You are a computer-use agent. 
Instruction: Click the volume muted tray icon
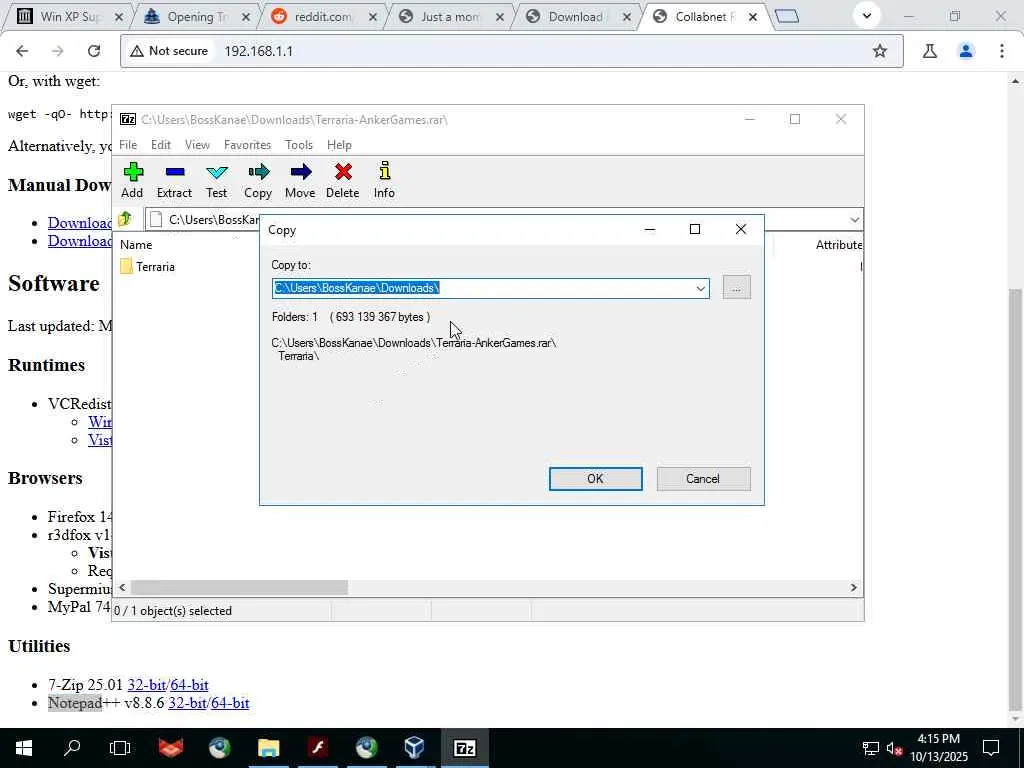tap(895, 748)
